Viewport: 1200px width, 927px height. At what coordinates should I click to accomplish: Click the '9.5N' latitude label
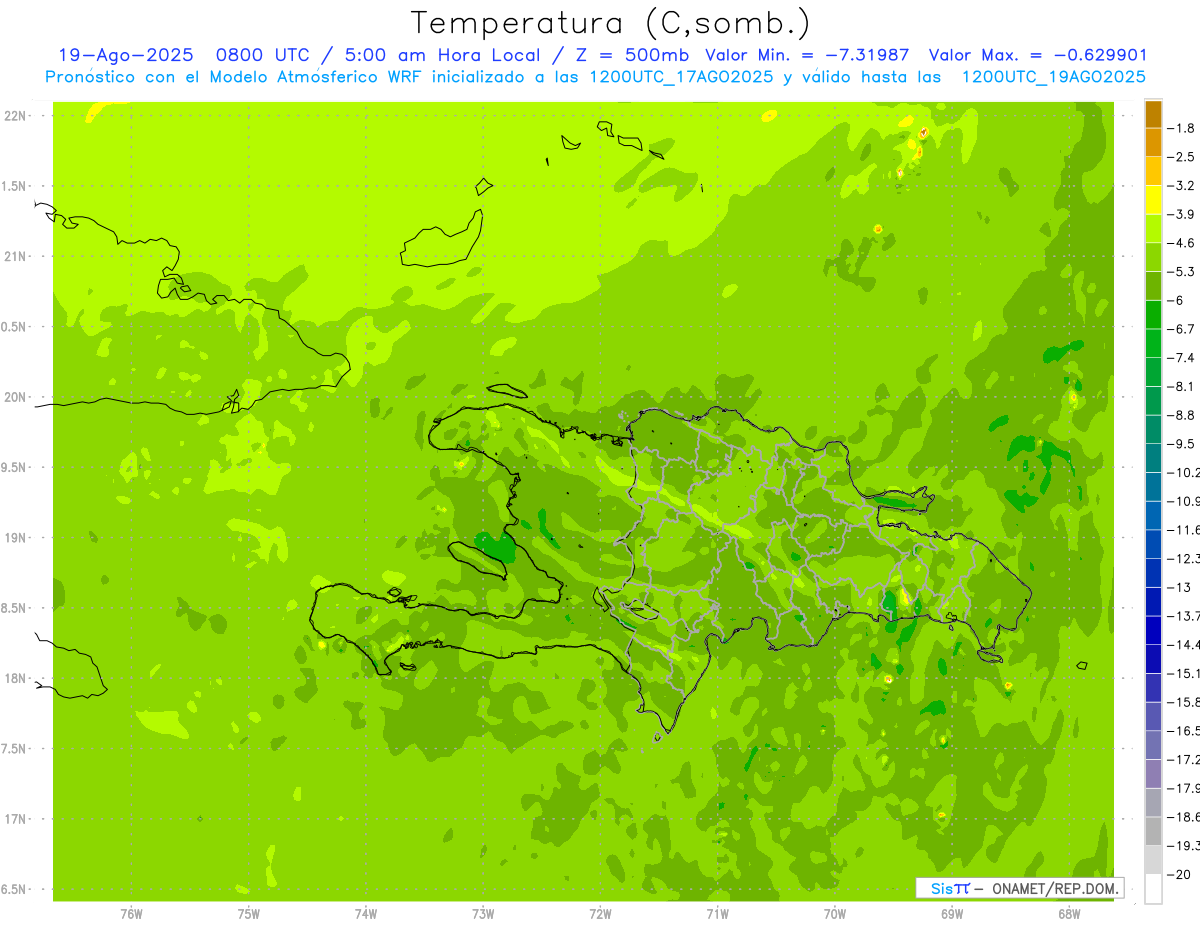coord(15,467)
